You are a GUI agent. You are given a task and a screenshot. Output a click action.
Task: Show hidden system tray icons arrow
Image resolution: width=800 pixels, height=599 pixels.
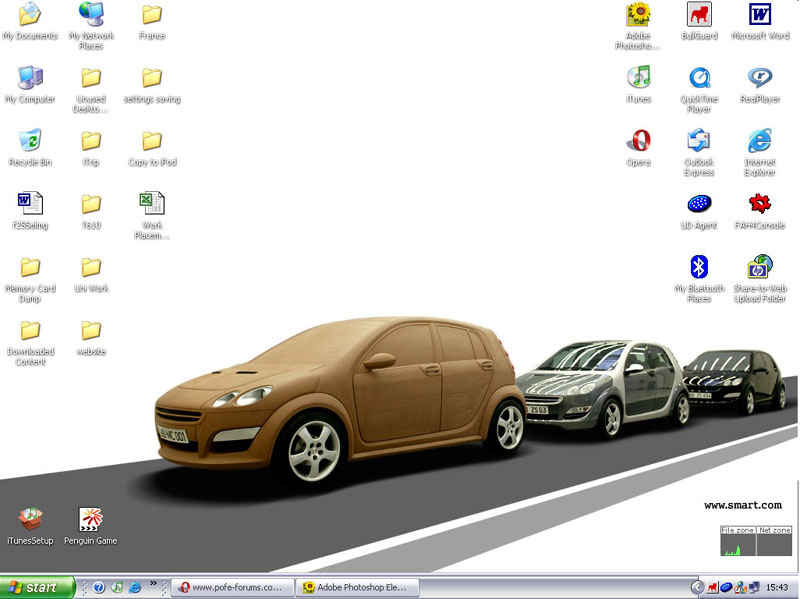pyautogui.click(x=697, y=587)
